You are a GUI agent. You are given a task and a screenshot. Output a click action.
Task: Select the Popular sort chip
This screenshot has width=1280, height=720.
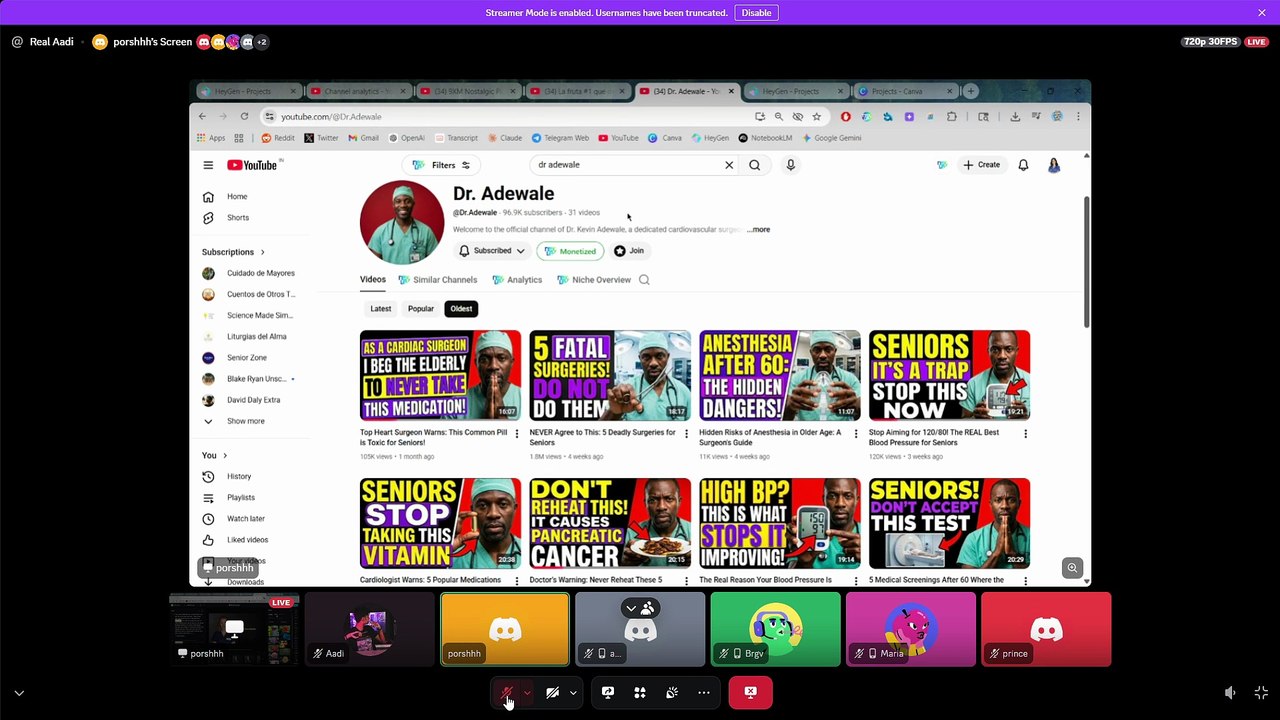[421, 309]
